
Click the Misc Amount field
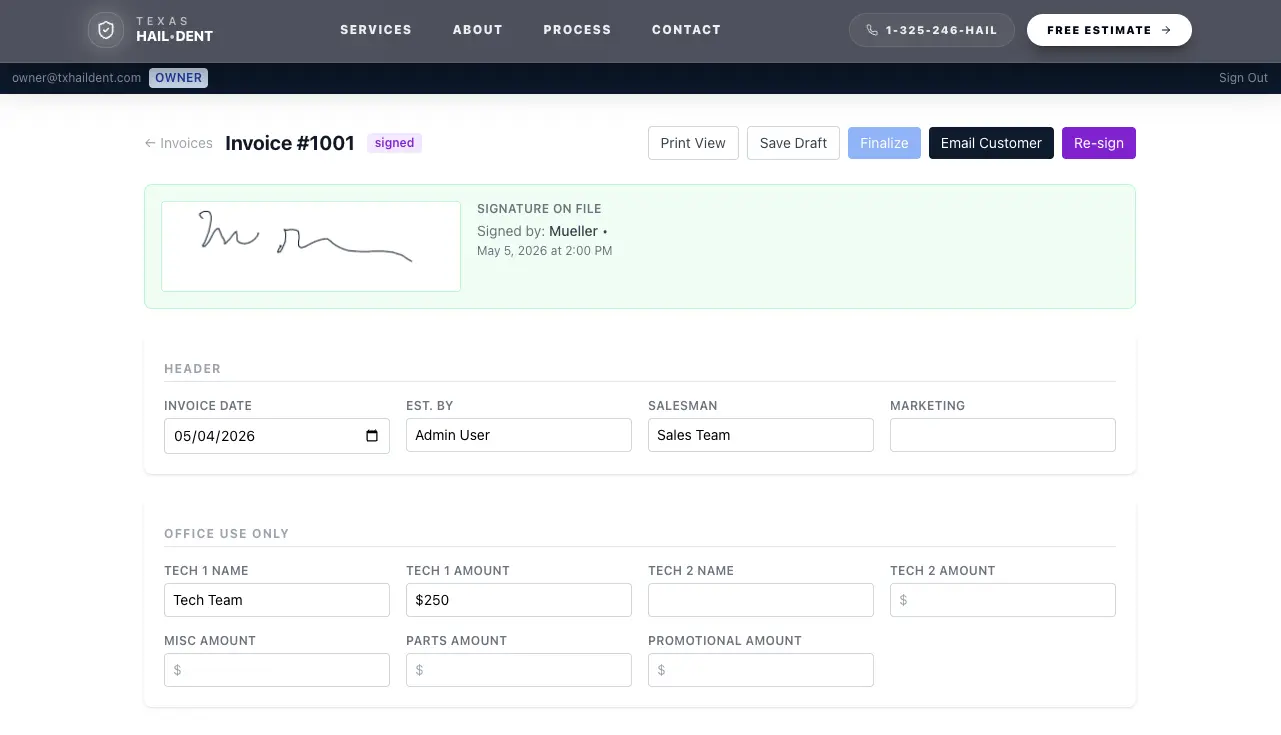[x=277, y=670]
